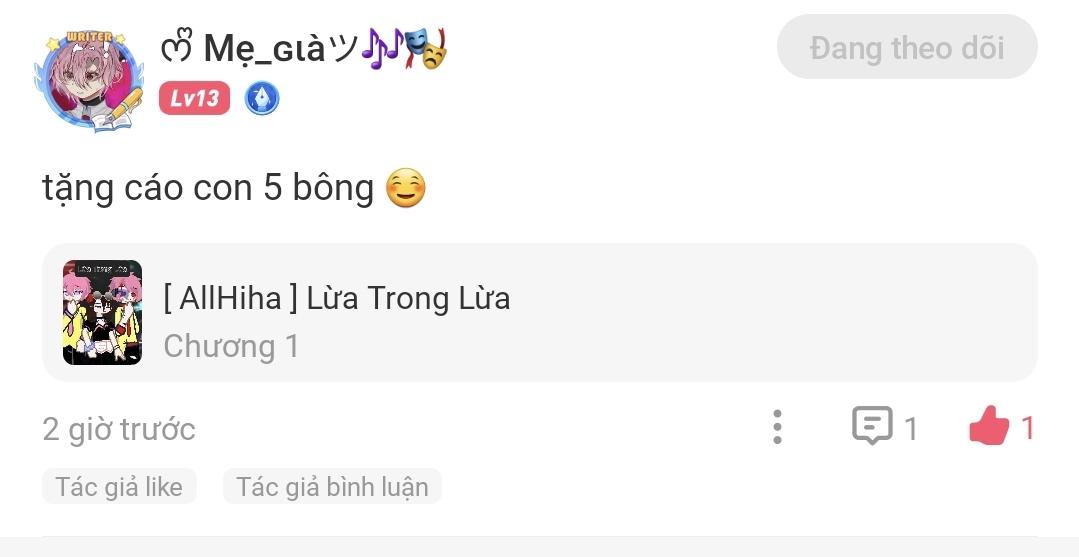Click the 2 giờ trước timestamp

[119, 429]
